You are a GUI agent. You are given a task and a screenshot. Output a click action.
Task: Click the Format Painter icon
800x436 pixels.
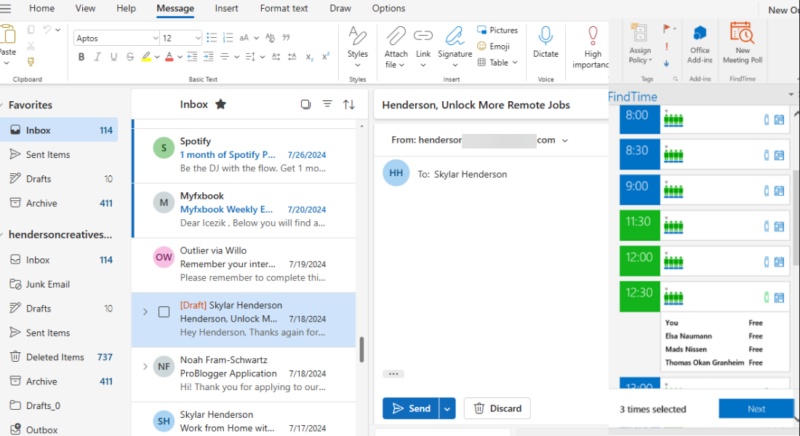(31, 62)
